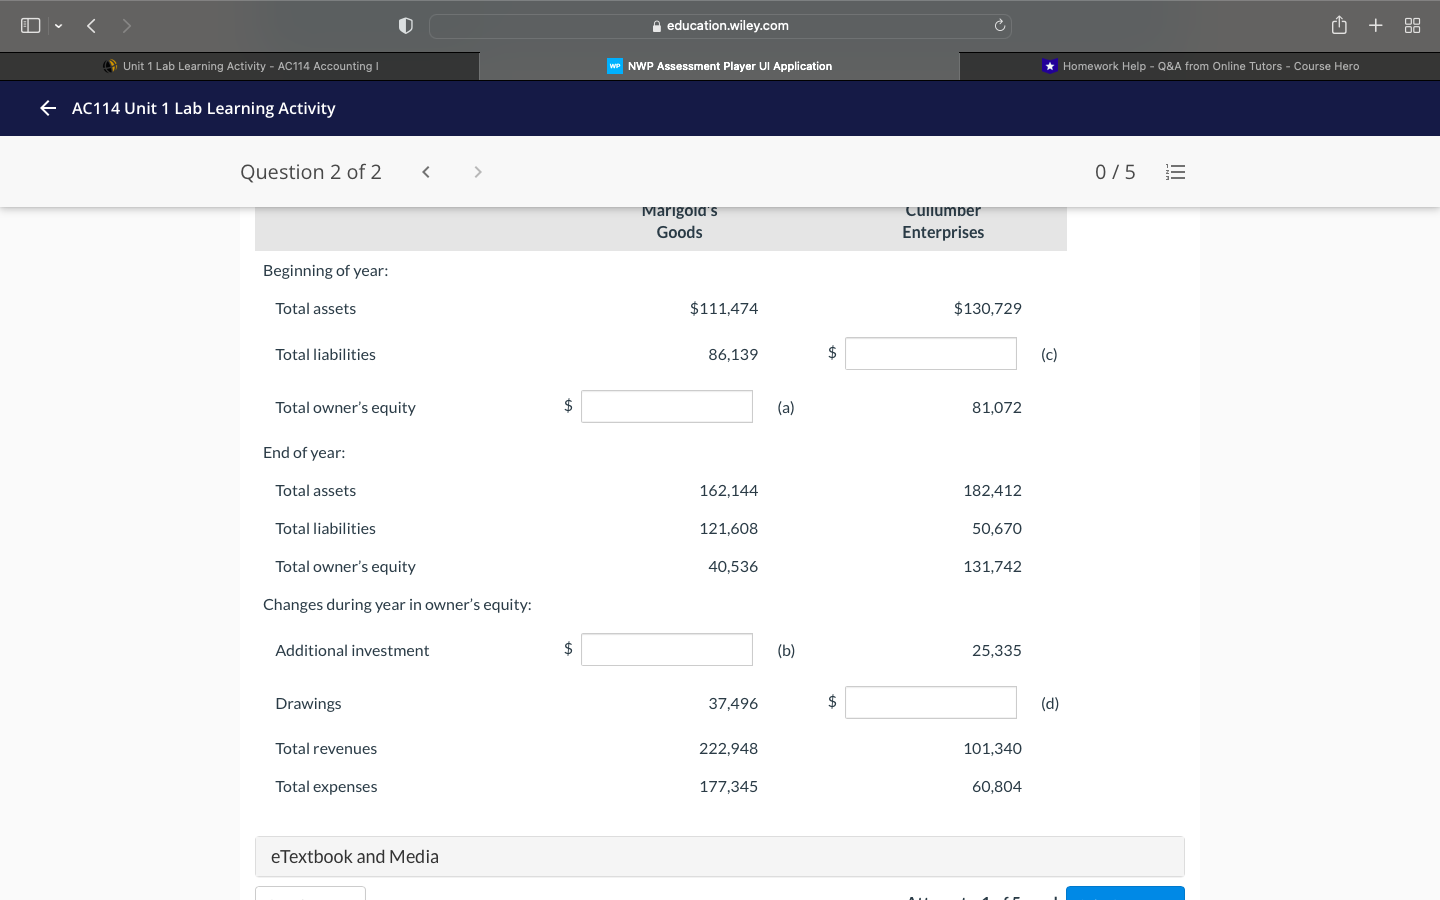Show the tab overview grid icon

click(x=1412, y=25)
